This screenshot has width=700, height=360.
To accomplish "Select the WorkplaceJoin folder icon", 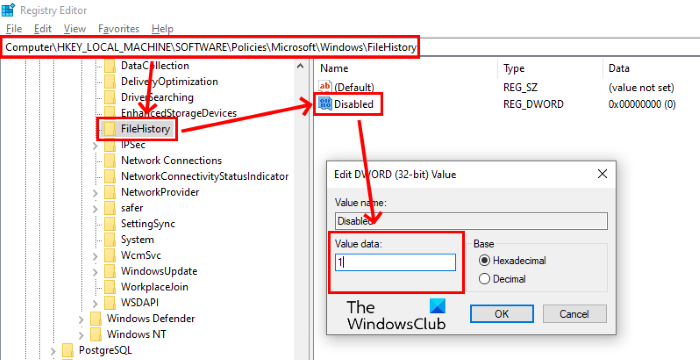I will pyautogui.click(x=110, y=287).
